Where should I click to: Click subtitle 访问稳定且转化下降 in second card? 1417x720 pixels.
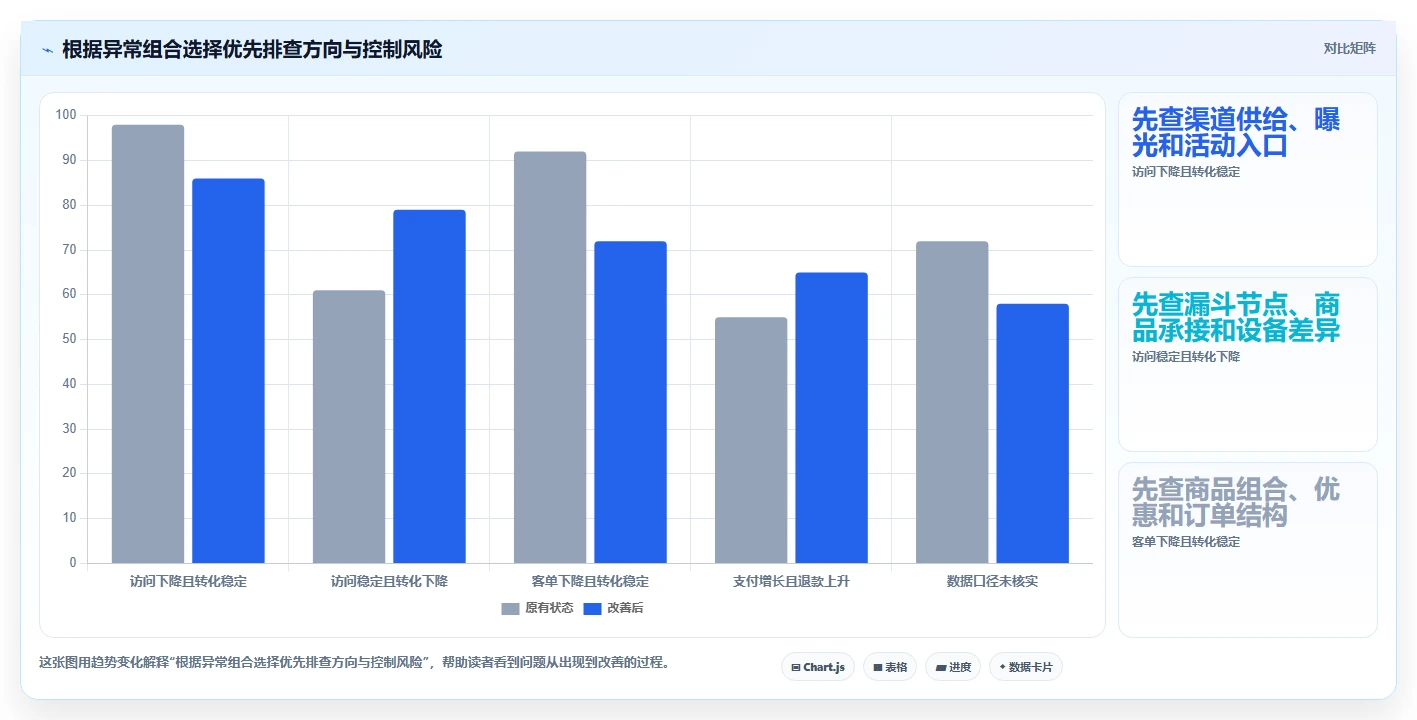tap(1186, 357)
